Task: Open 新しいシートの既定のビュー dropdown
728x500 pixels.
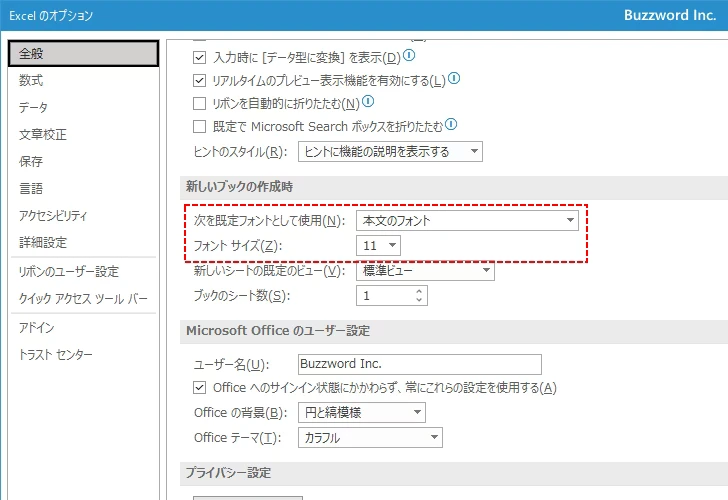Action: 425,271
